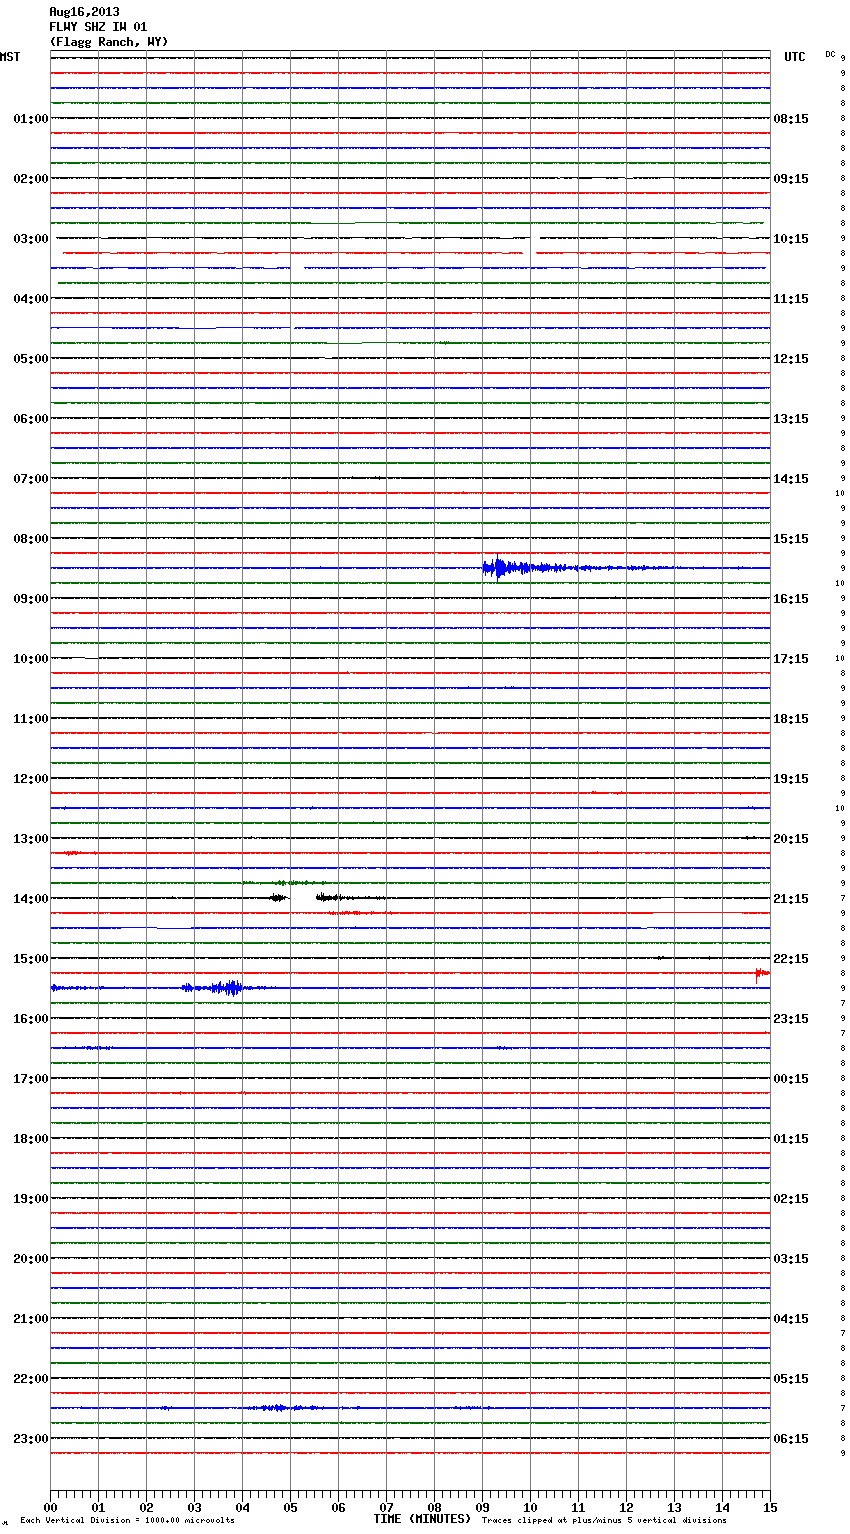This screenshot has height=1534, width=850.
Task: Click the 18:15 UTC time label
Action: (791, 719)
